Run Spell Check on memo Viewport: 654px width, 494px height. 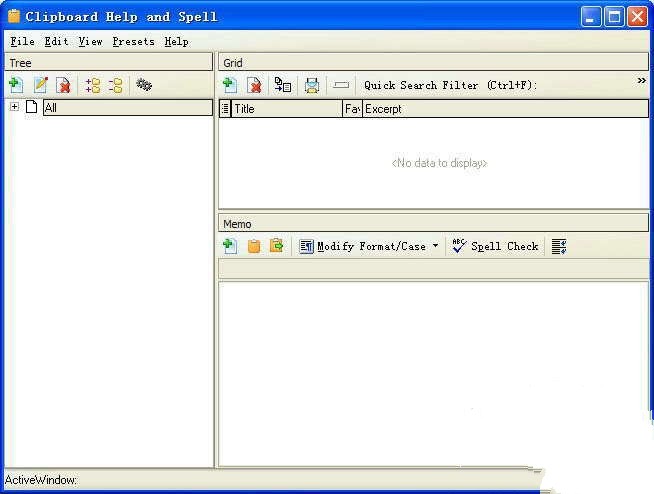pyautogui.click(x=496, y=246)
